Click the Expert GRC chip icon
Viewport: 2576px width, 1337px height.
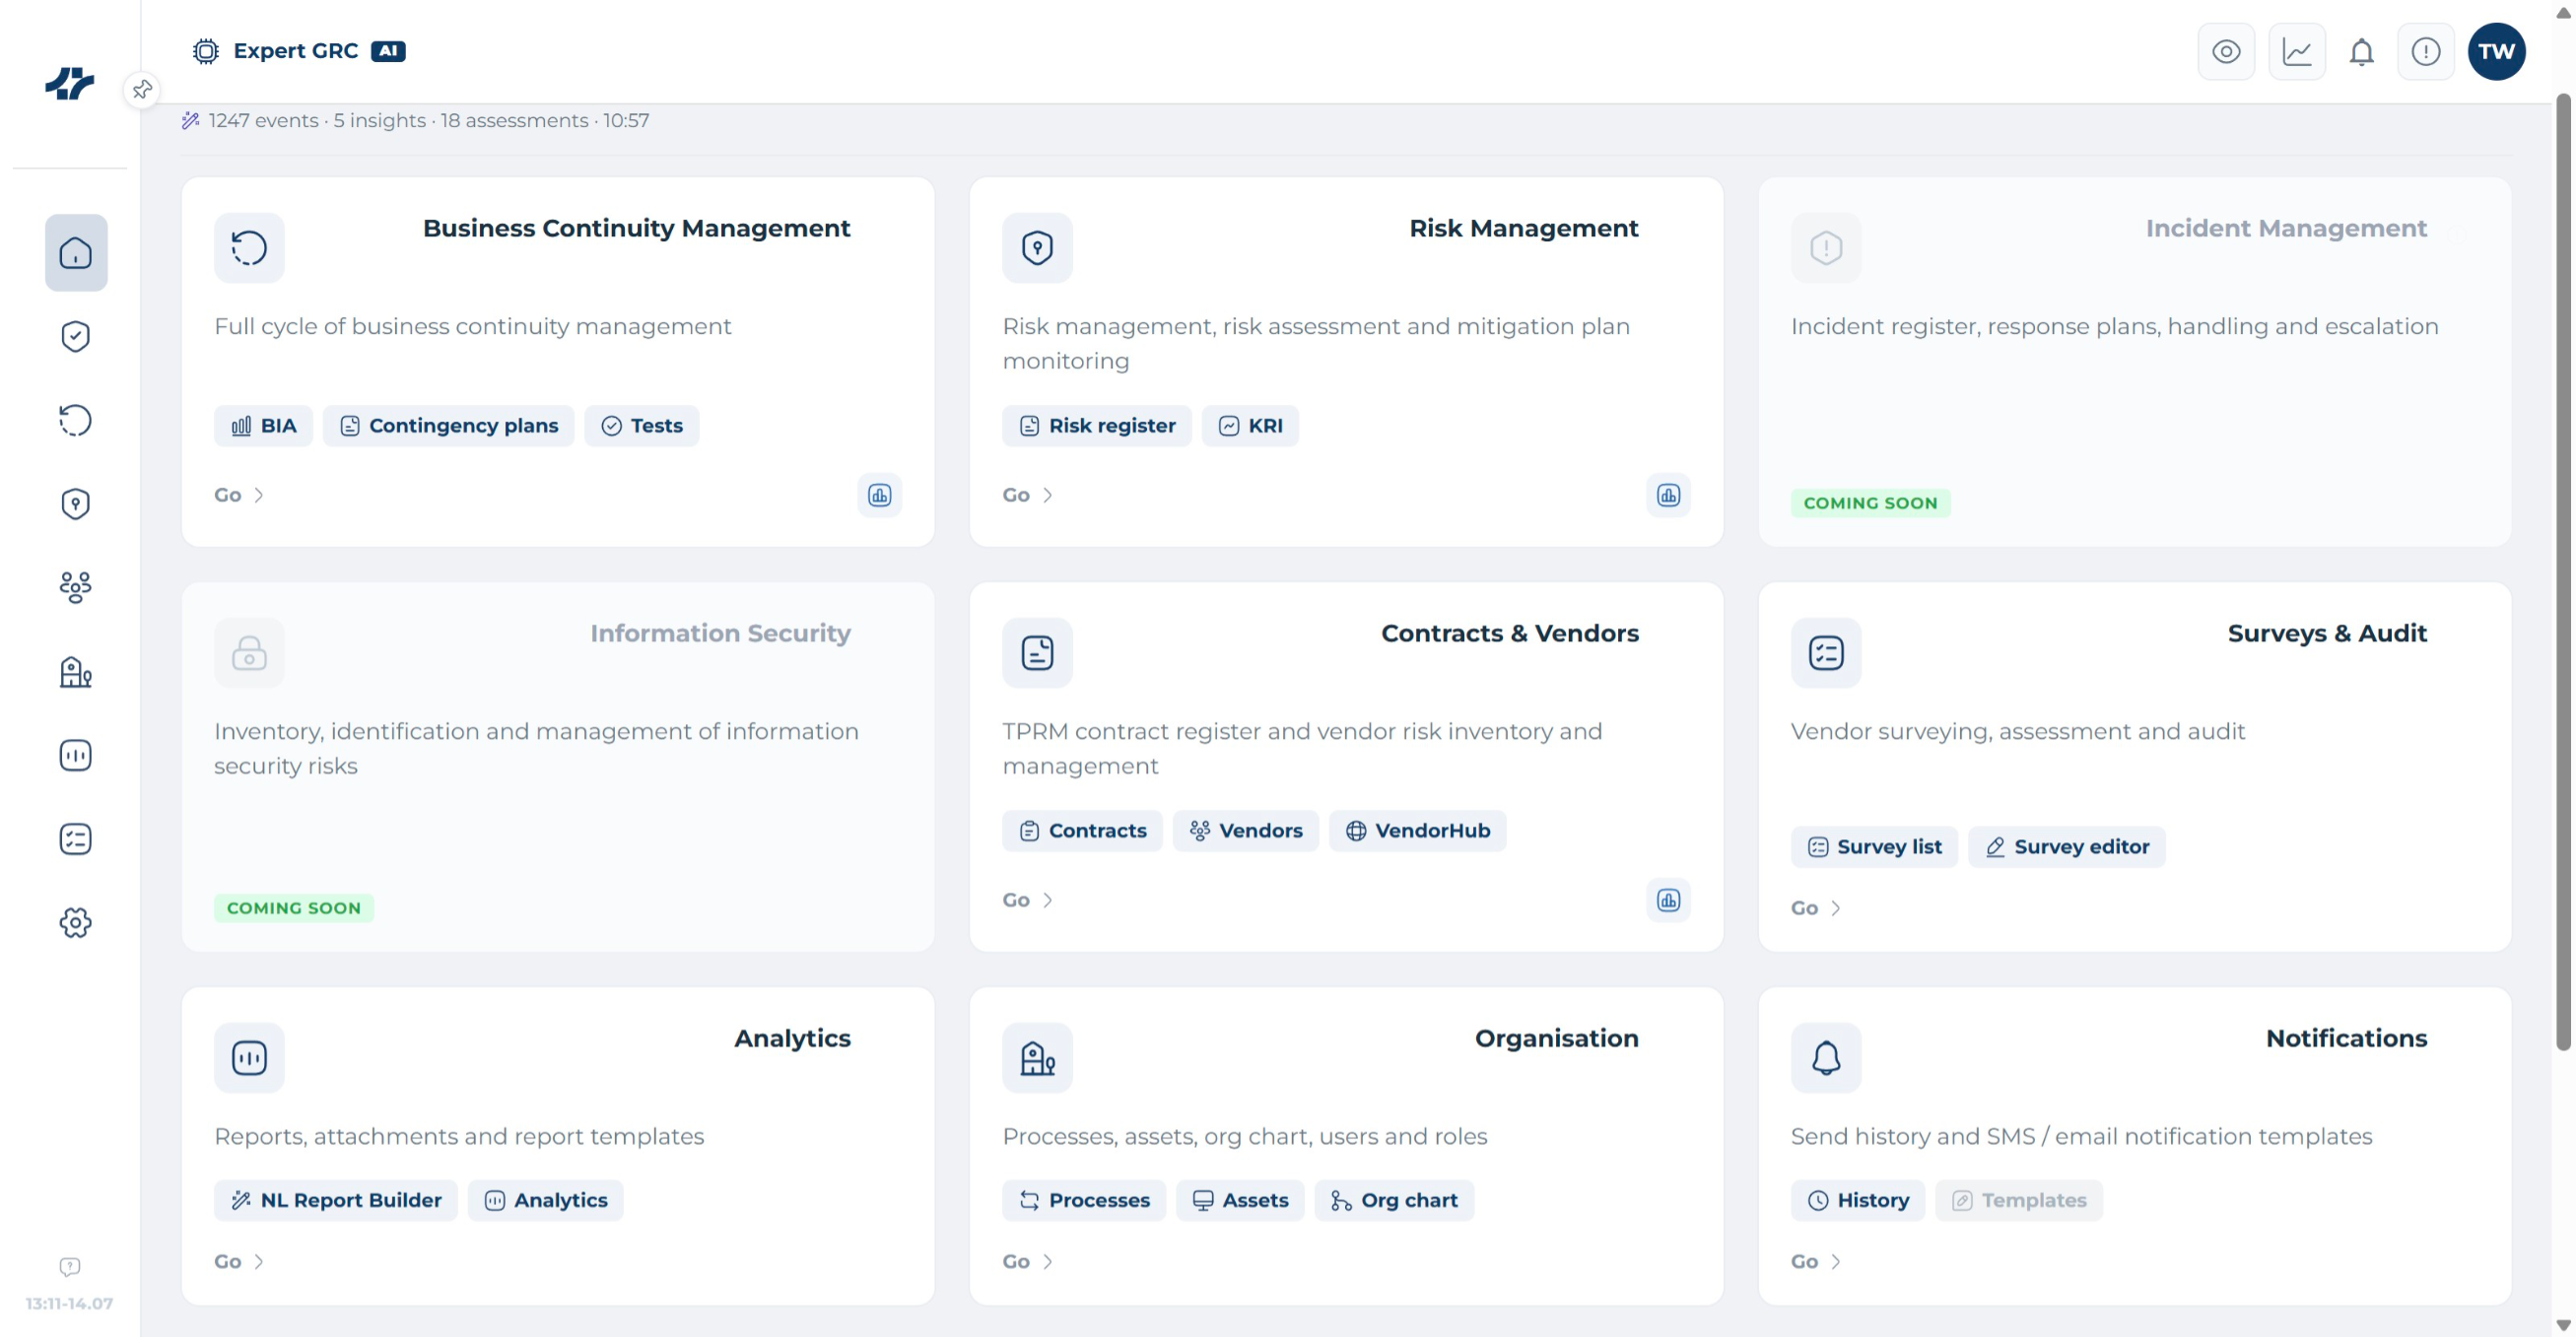pos(206,52)
